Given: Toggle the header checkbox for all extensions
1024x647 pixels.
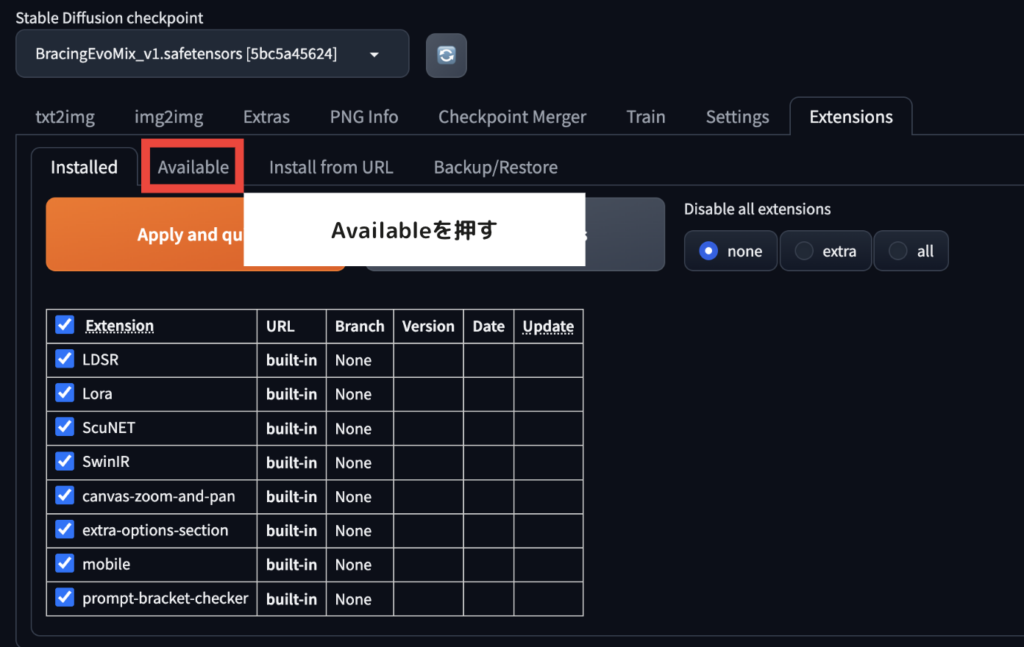Looking at the screenshot, I should [x=65, y=325].
